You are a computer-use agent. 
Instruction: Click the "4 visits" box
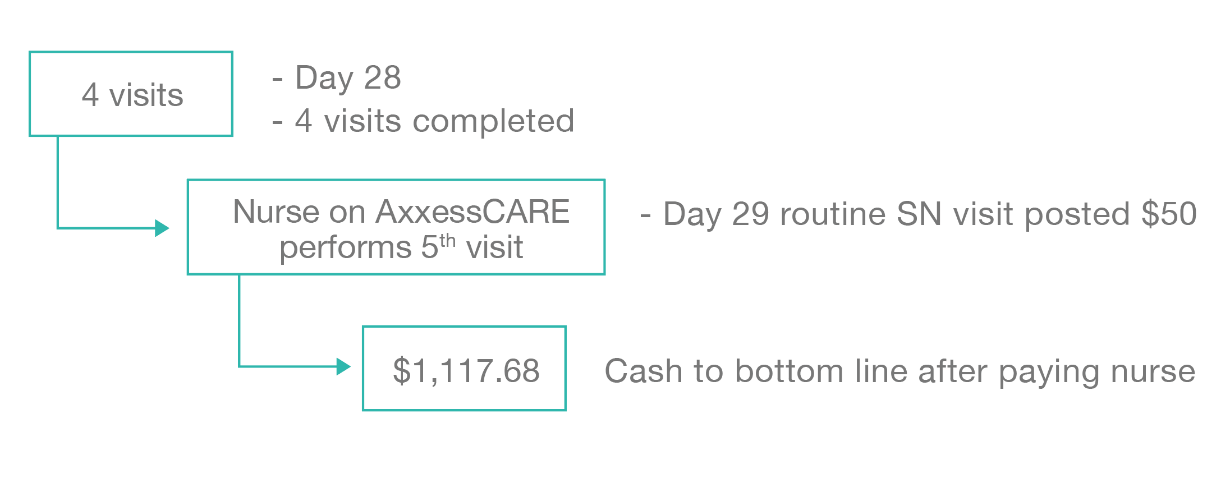tap(131, 94)
